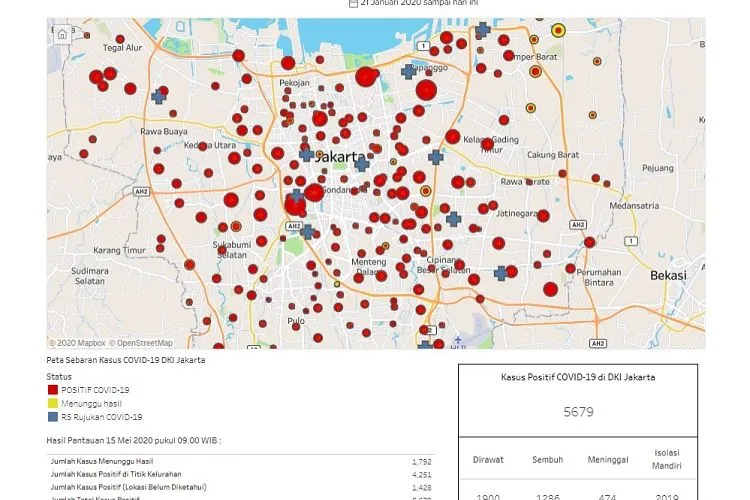Click the Meninggal column header
Viewport: 750px width, 500px height.
coord(608,459)
